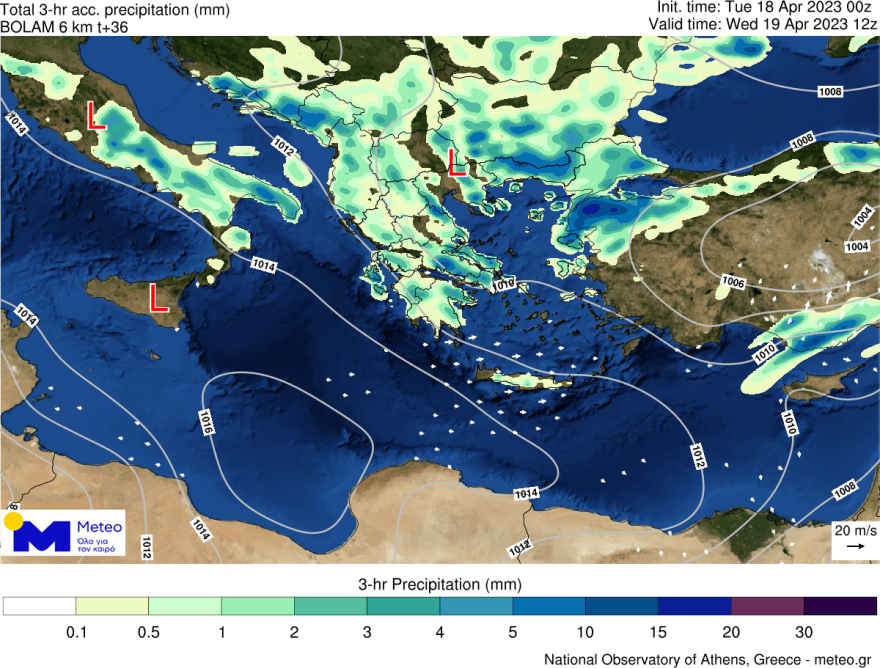This screenshot has width=880, height=668.
Task: Choose the purple 20–30 mm legend swatch
Action: pyautogui.click(x=767, y=606)
